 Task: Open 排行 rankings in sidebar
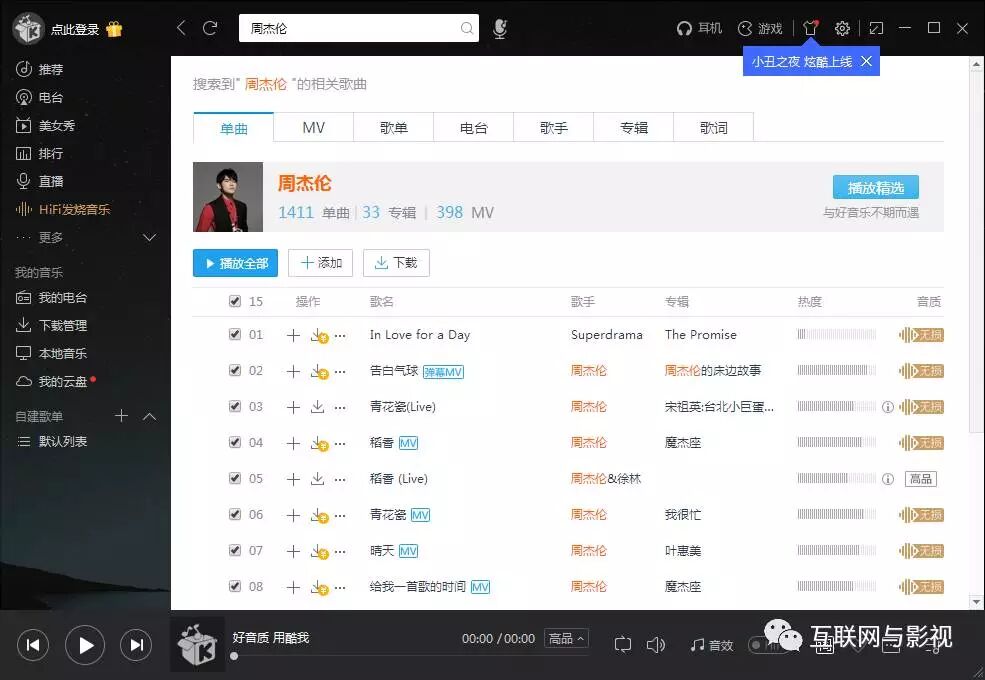pos(40,153)
